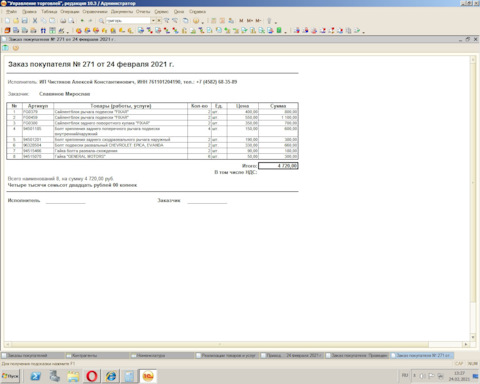Click the vertical scrollbar down arrow

coord(473,337)
